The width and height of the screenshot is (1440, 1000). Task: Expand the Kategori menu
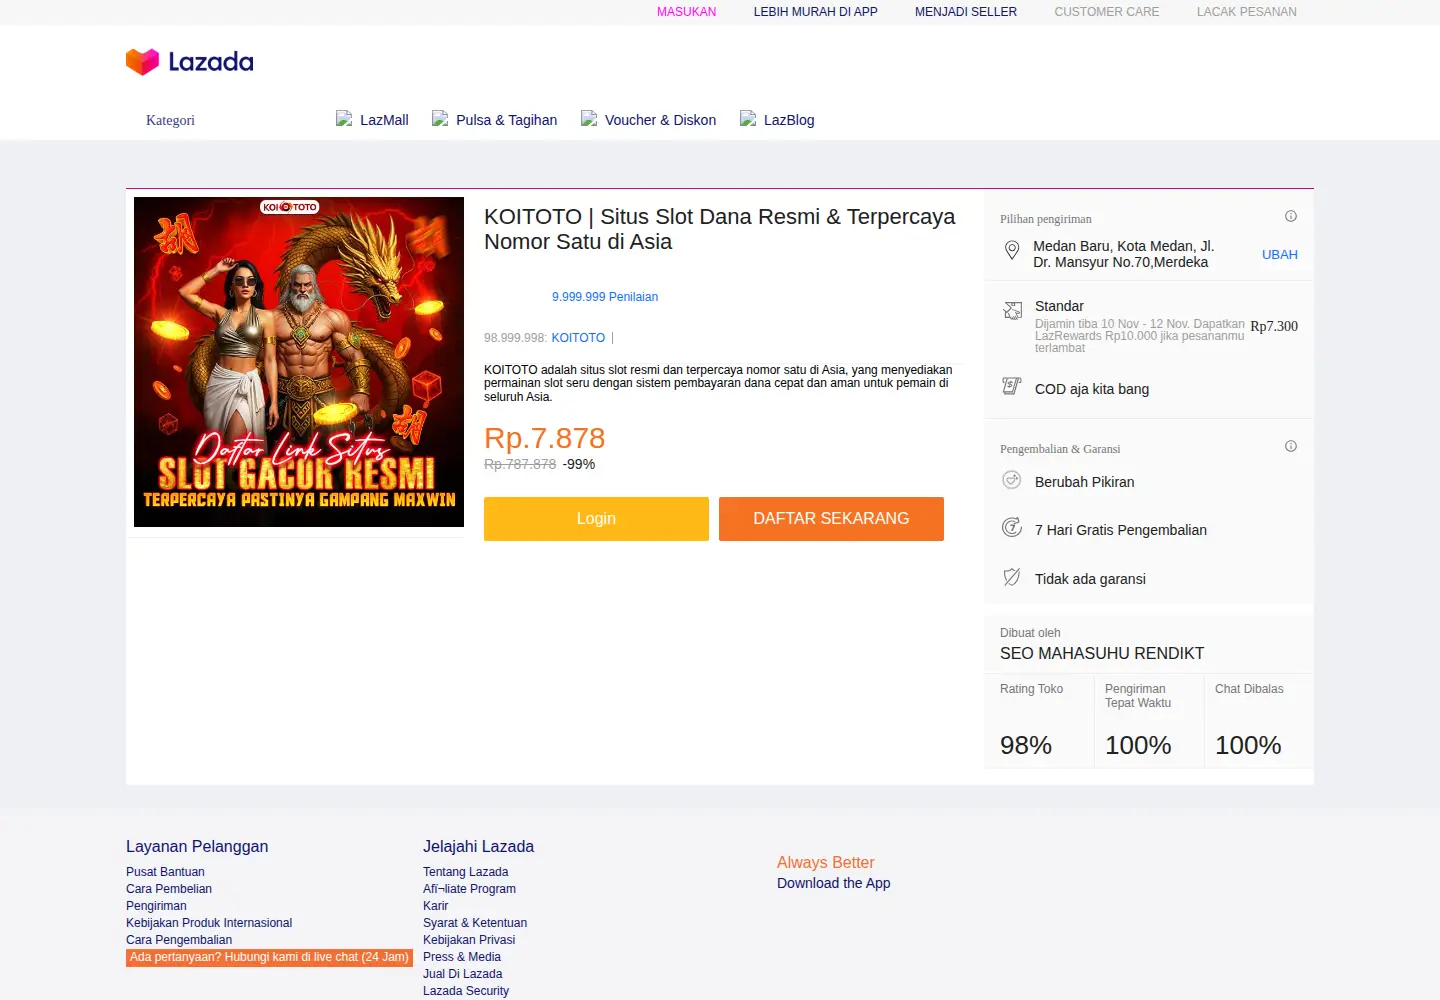click(x=170, y=120)
